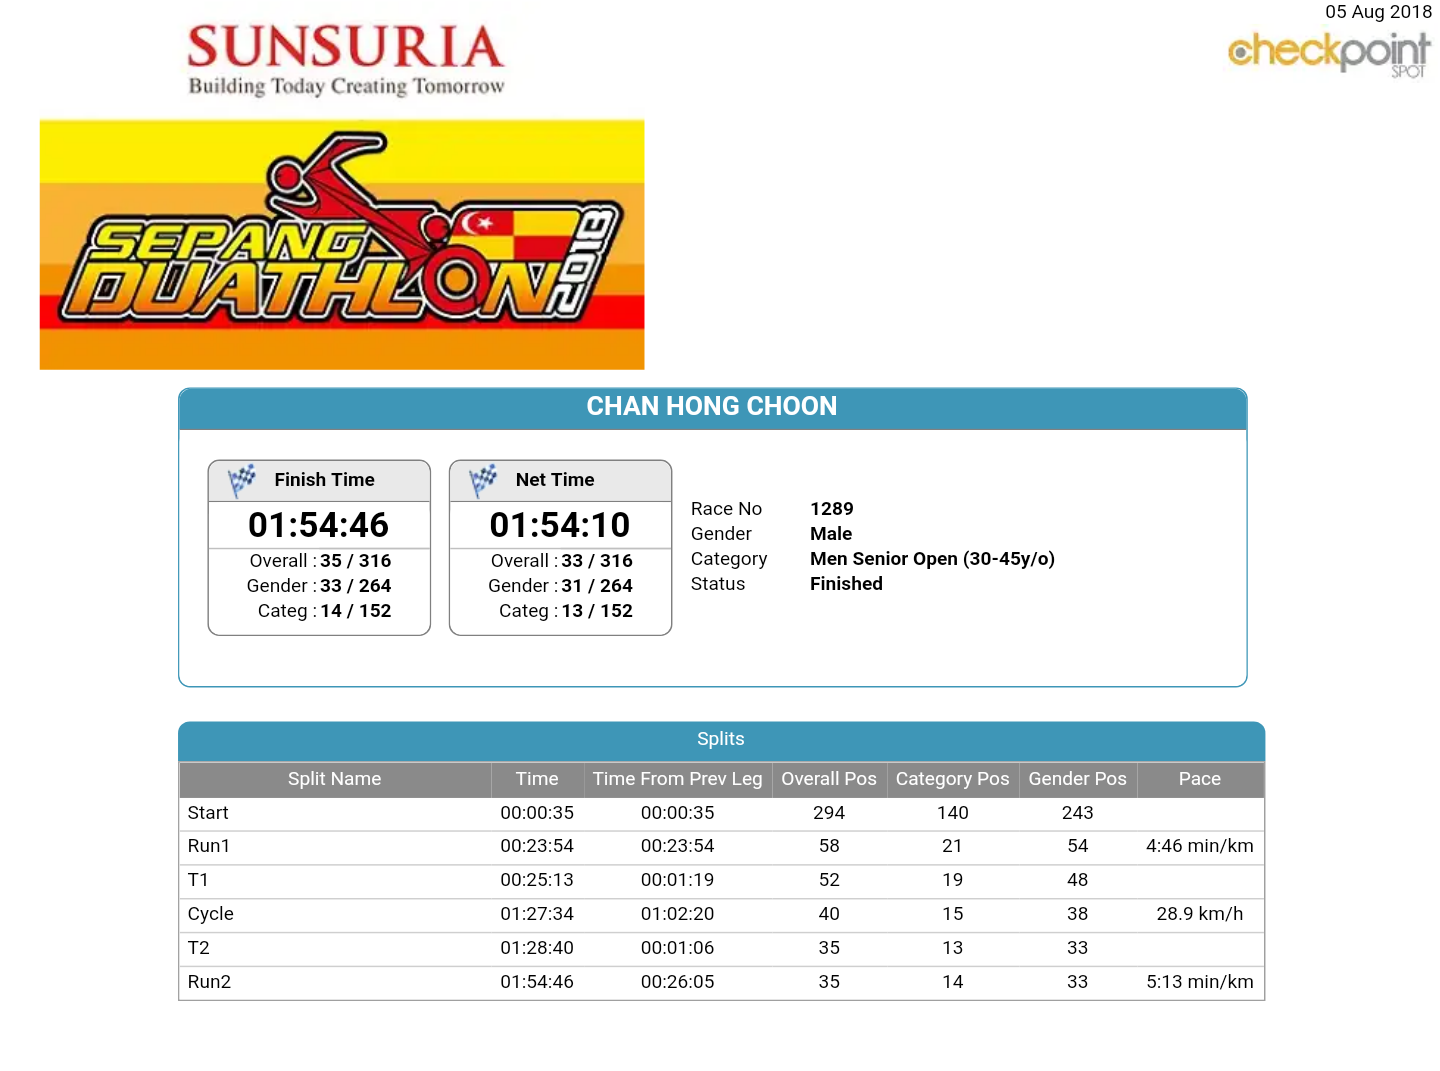The image size is (1440, 1071).
Task: Click the Splits section title
Action: point(721,739)
